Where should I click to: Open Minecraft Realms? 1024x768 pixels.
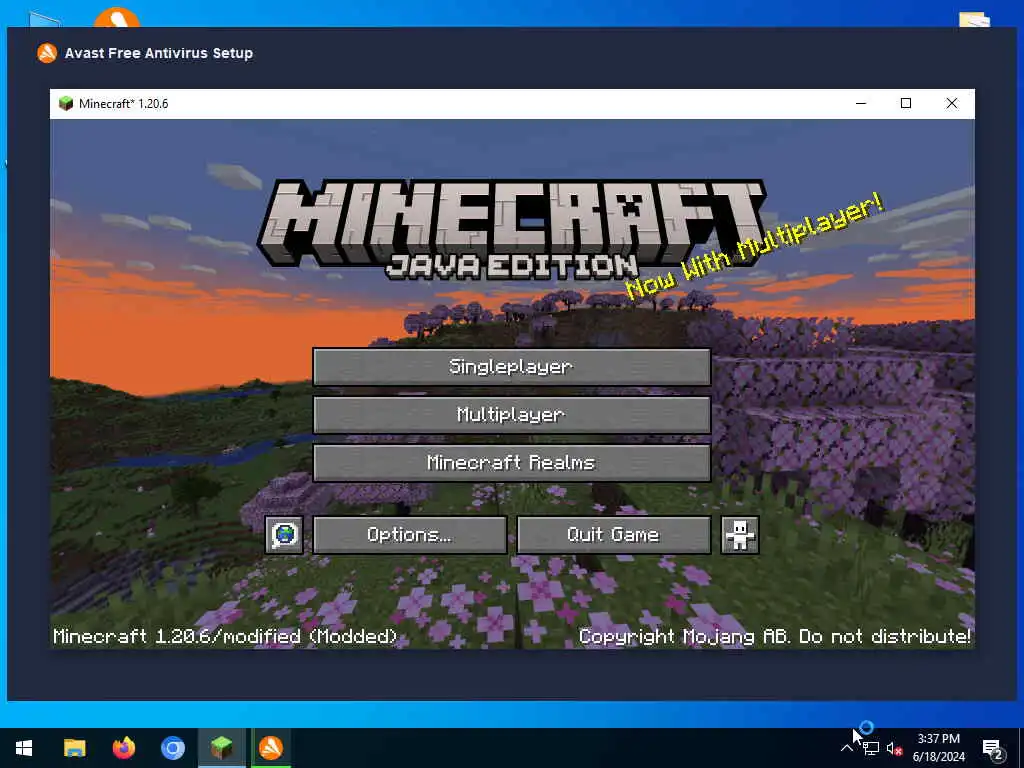point(511,463)
